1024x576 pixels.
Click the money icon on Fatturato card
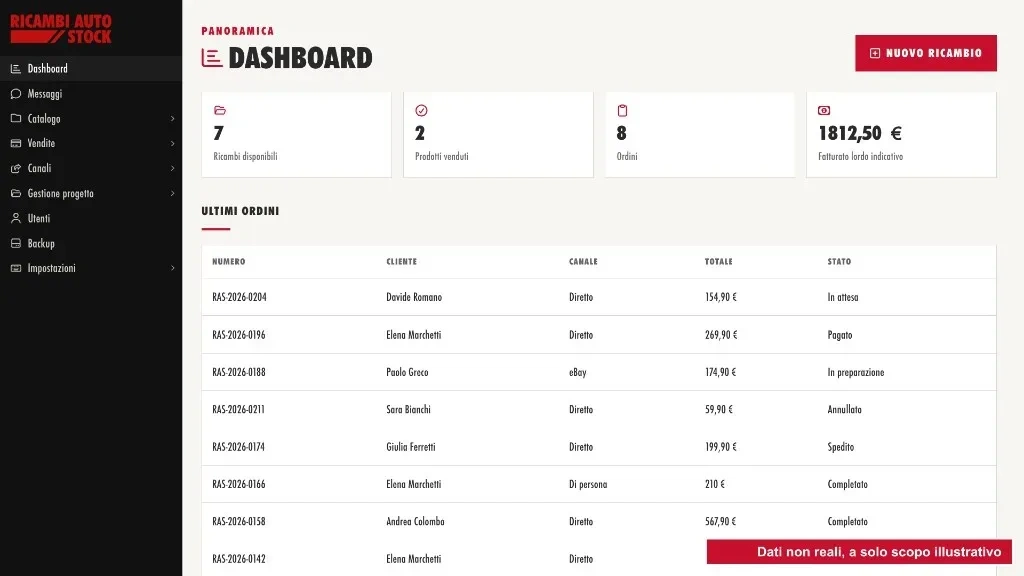tap(824, 110)
